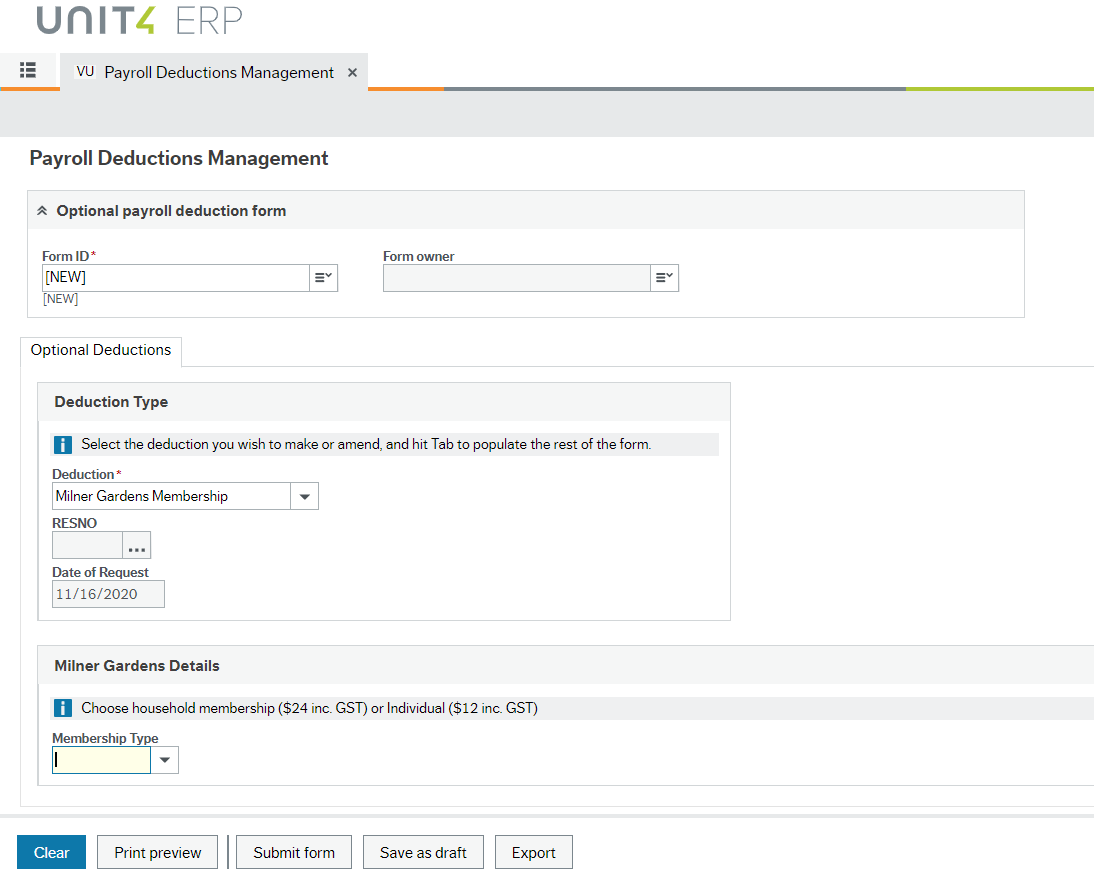Close the Payroll Deductions Management tab
1094x872 pixels.
[352, 72]
